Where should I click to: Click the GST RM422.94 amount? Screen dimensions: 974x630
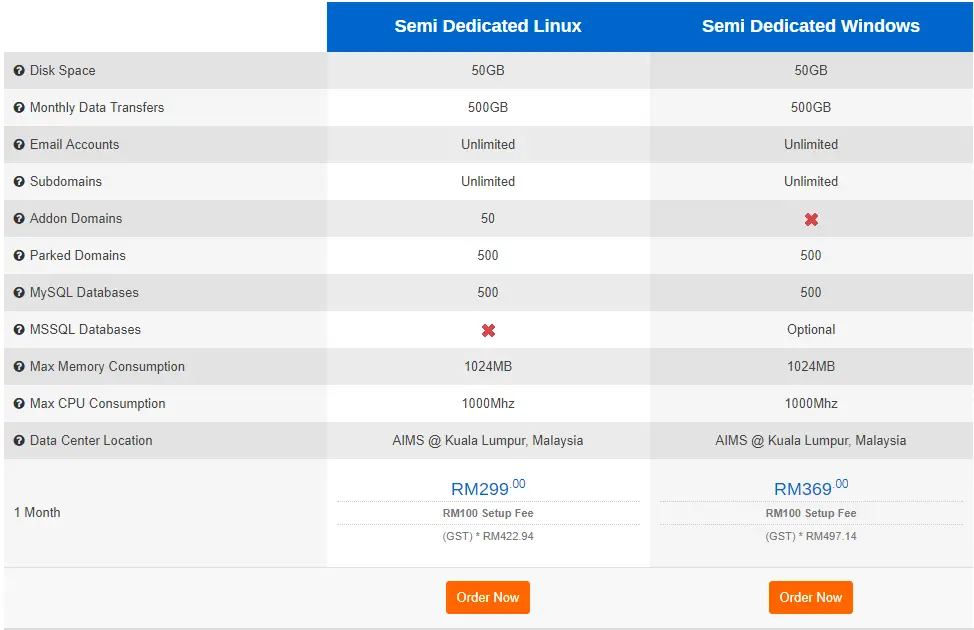coord(488,536)
